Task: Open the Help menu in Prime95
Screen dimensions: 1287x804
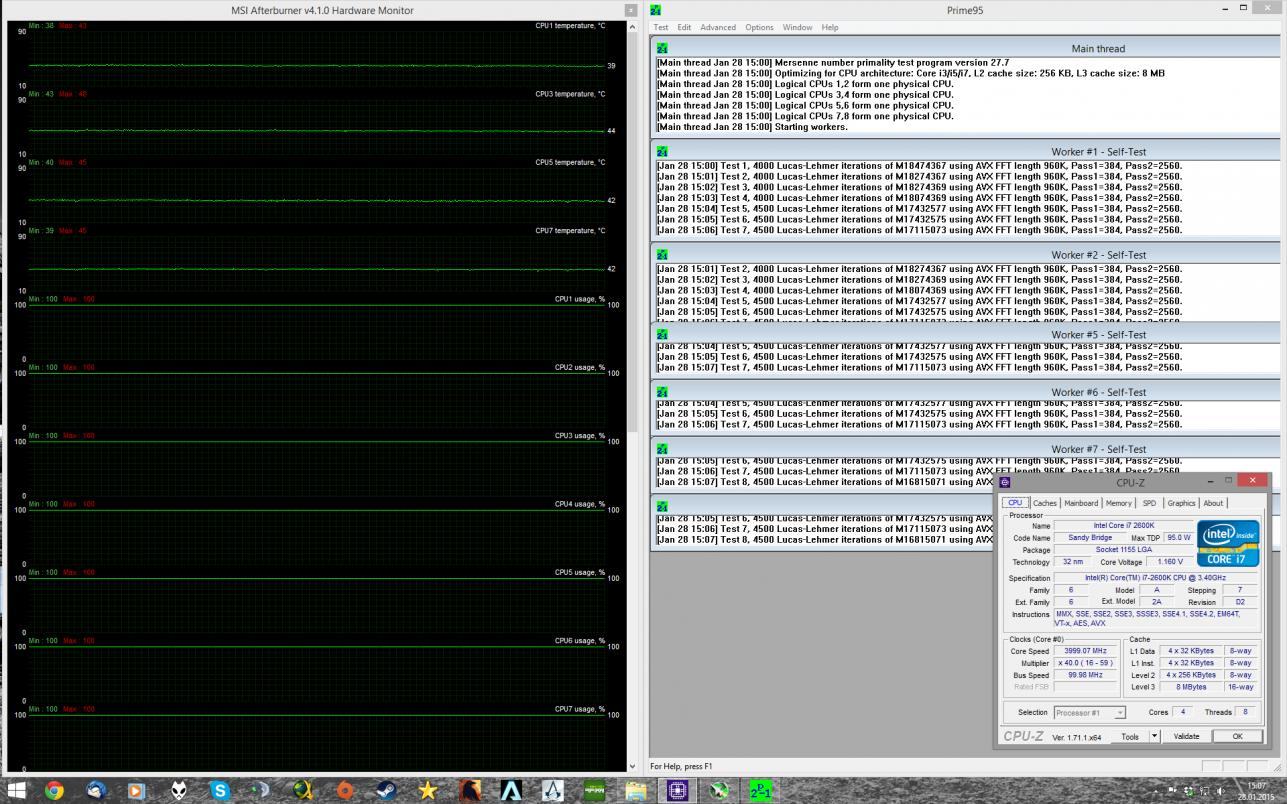Action: coord(830,27)
